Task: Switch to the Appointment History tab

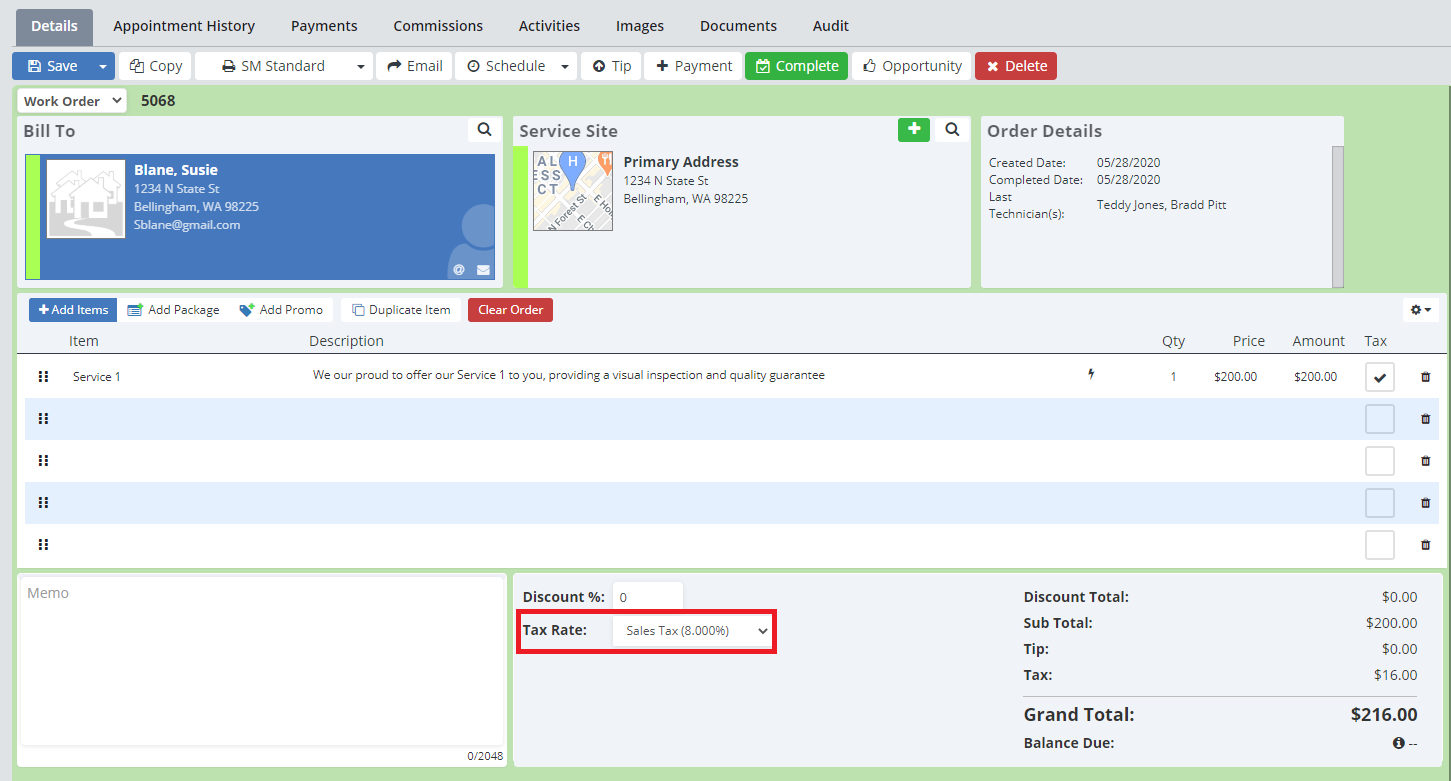Action: [x=184, y=26]
